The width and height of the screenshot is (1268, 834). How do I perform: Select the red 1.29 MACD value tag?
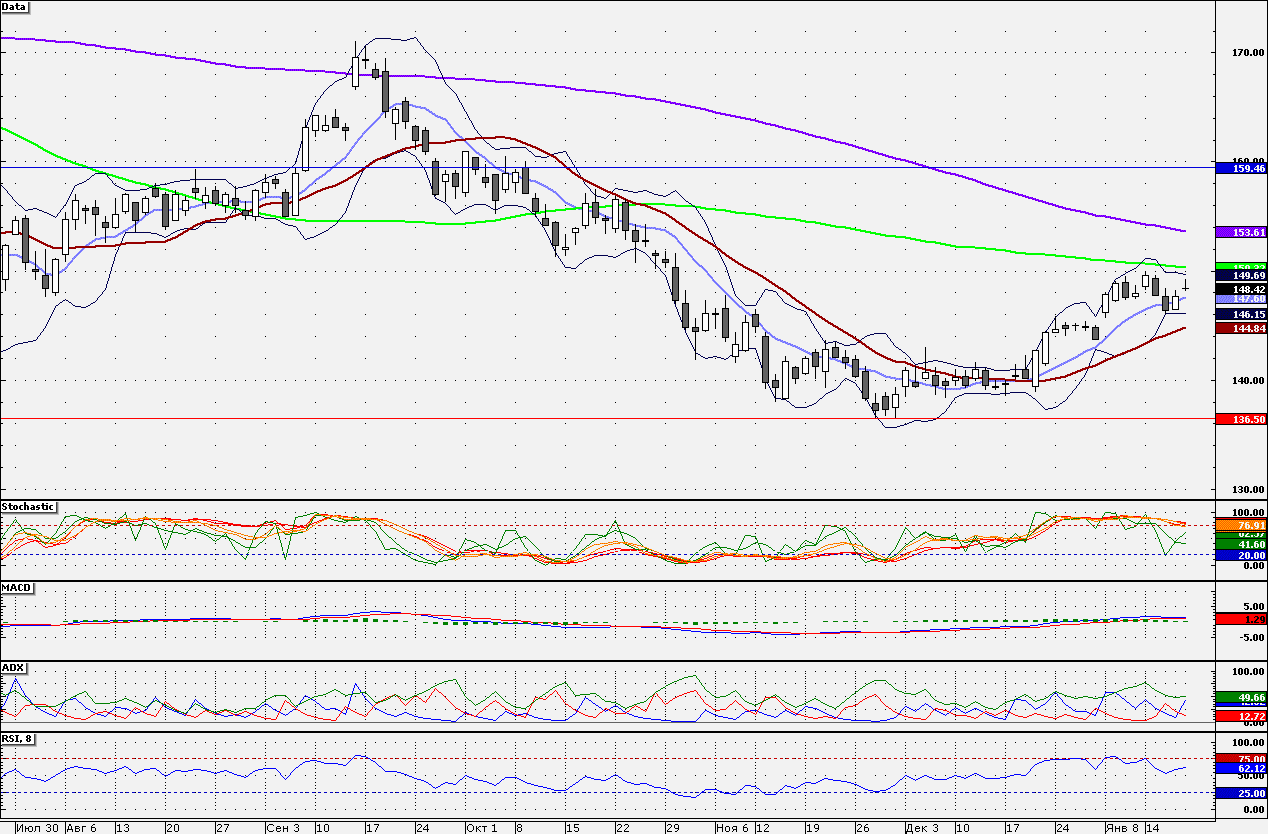click(x=1240, y=620)
